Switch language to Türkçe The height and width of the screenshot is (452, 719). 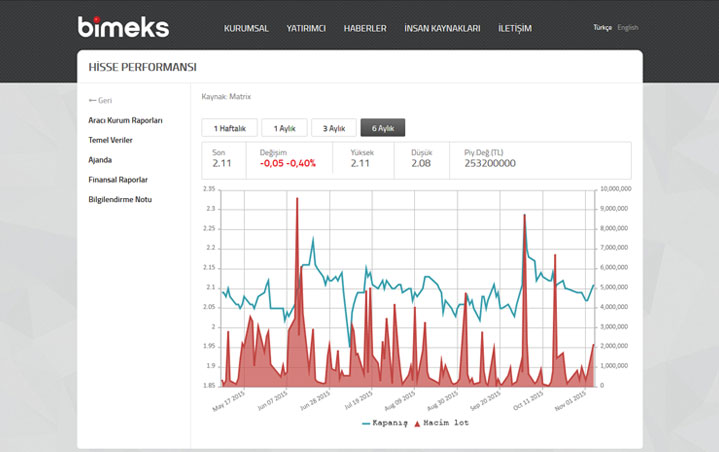point(603,28)
